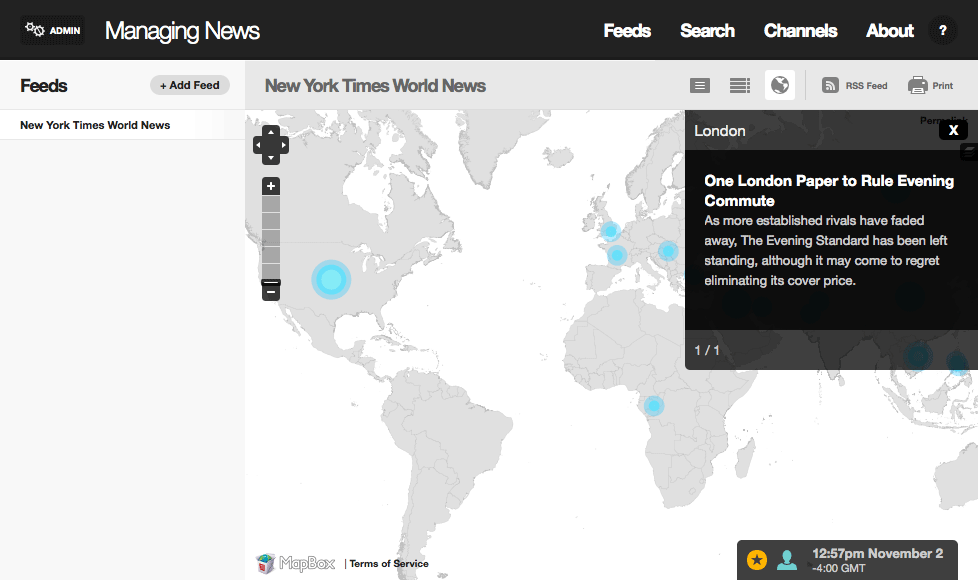Click the Add Feed button
This screenshot has width=978, height=580.
pyautogui.click(x=190, y=85)
